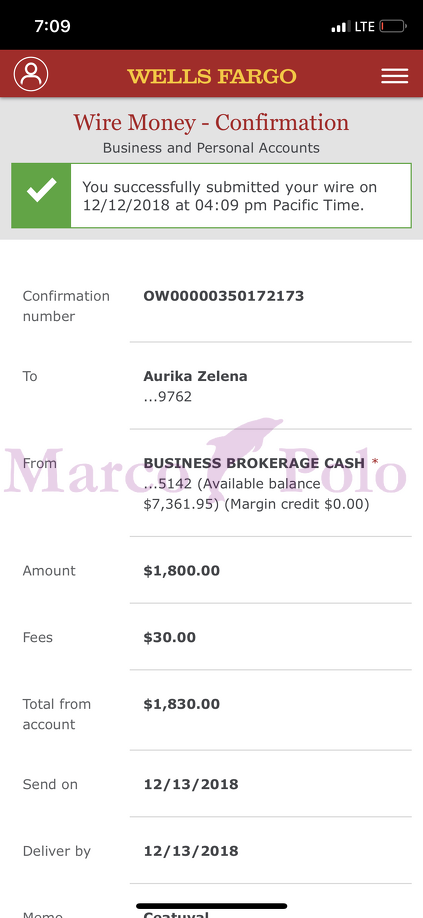Tap the $30.00 fees value
This screenshot has height=918, width=423.
pyautogui.click(x=170, y=637)
